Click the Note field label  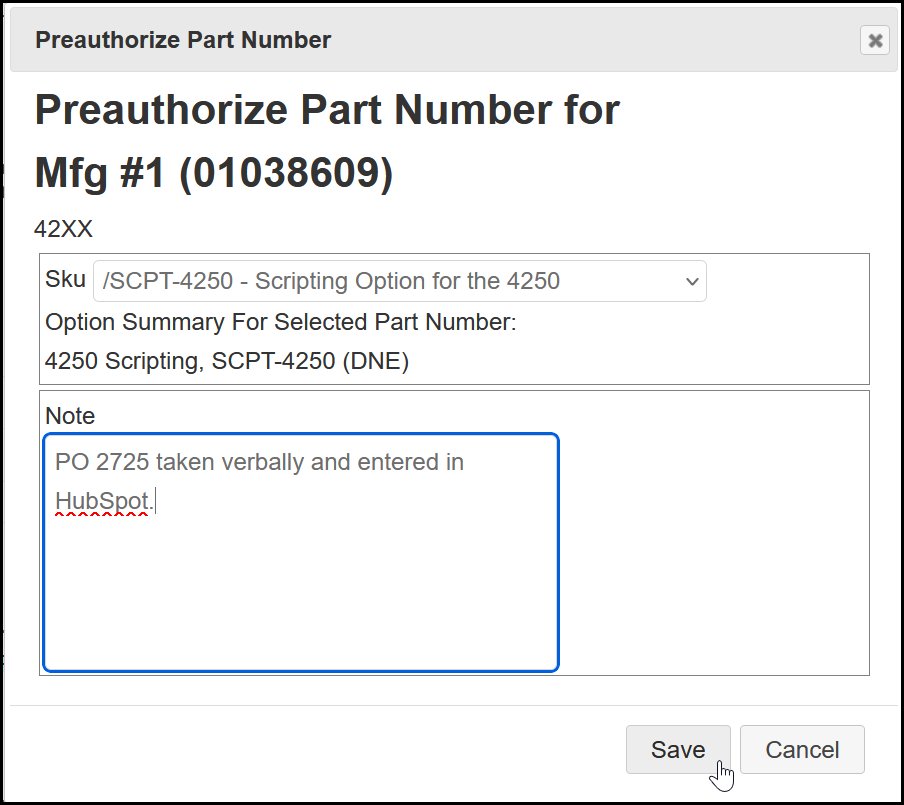click(70, 415)
